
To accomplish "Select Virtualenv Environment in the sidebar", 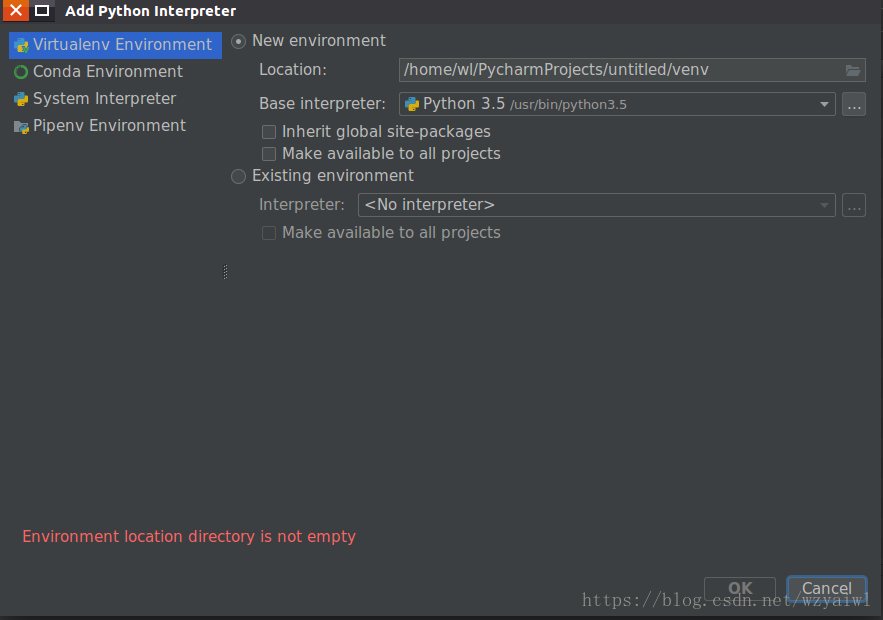I will tap(115, 45).
